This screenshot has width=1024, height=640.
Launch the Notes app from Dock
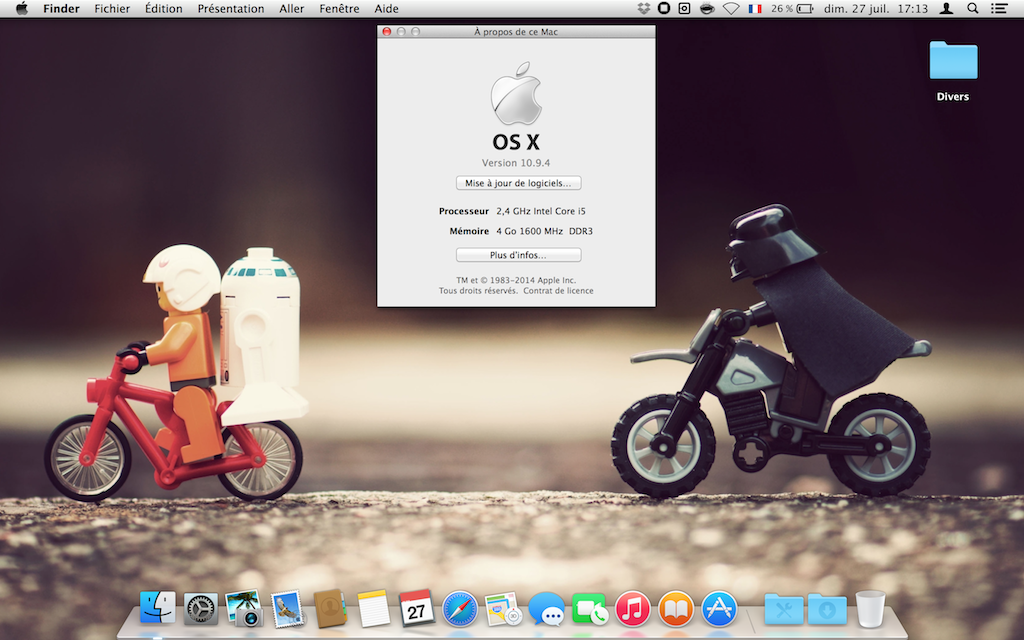[373, 609]
